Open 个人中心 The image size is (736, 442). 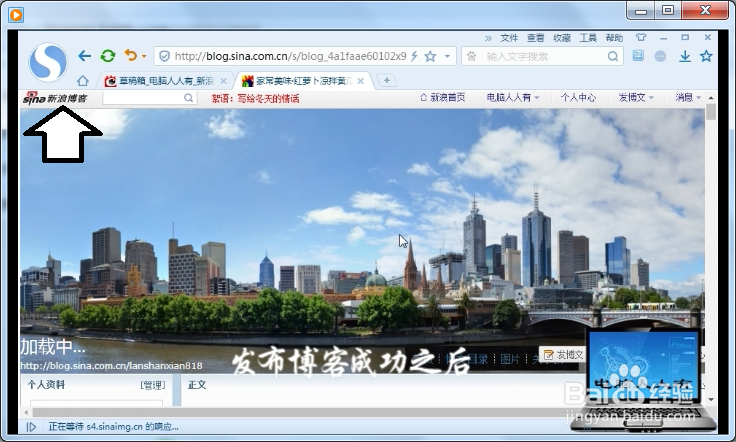pos(578,98)
